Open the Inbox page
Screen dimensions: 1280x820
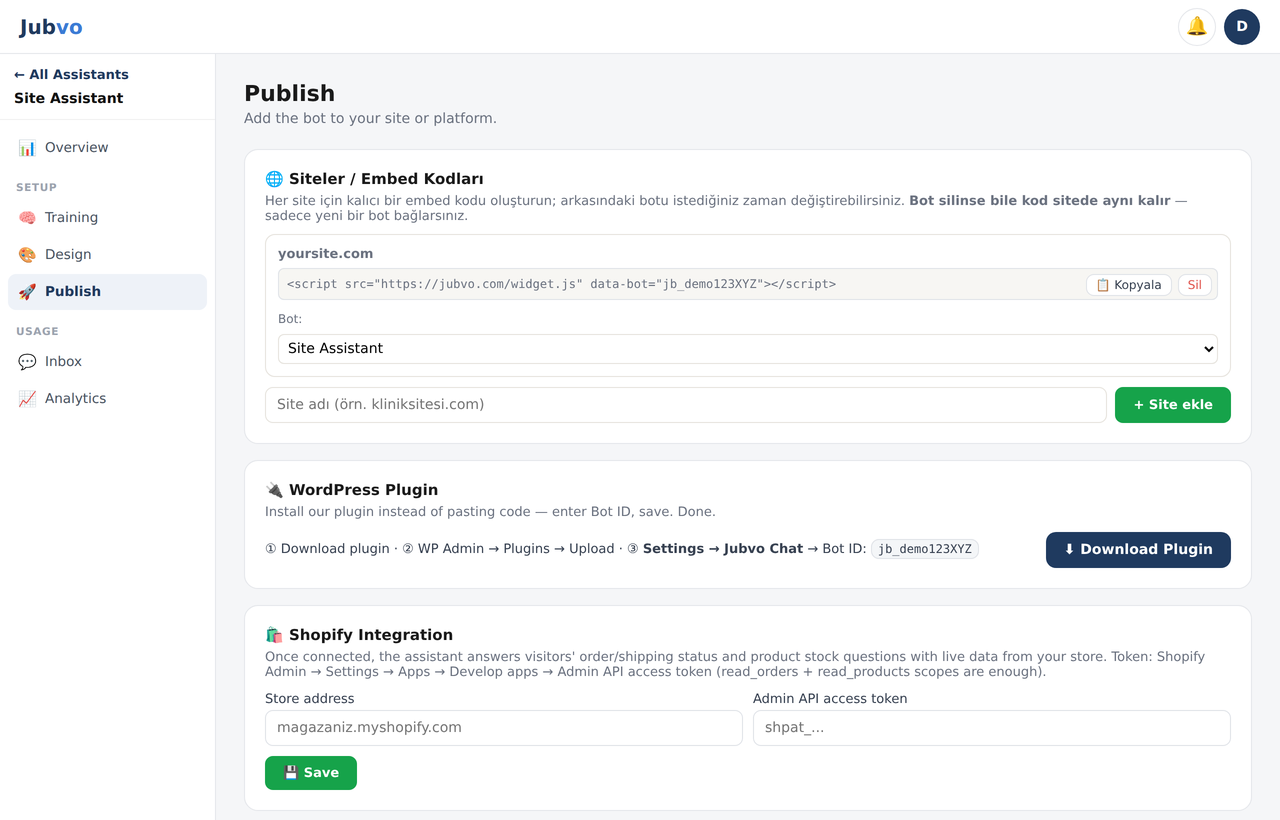107,361
